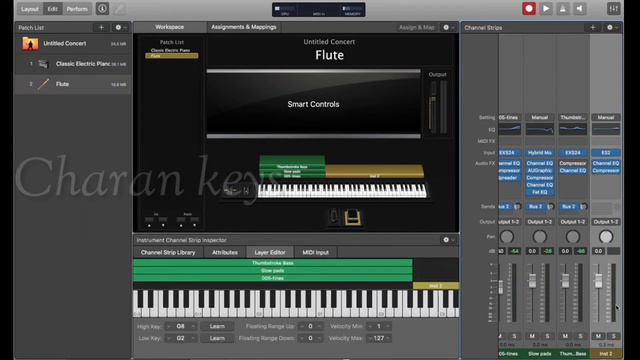Click the dimmed pencil icon in toolbar
The image size is (640, 360).
pyautogui.click(x=119, y=9)
